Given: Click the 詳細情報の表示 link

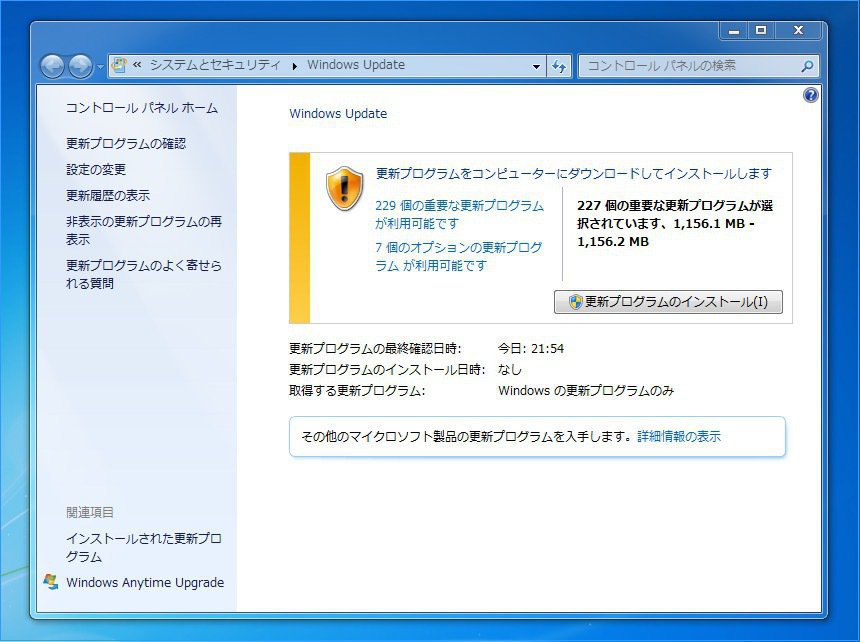Looking at the screenshot, I should (x=679, y=436).
